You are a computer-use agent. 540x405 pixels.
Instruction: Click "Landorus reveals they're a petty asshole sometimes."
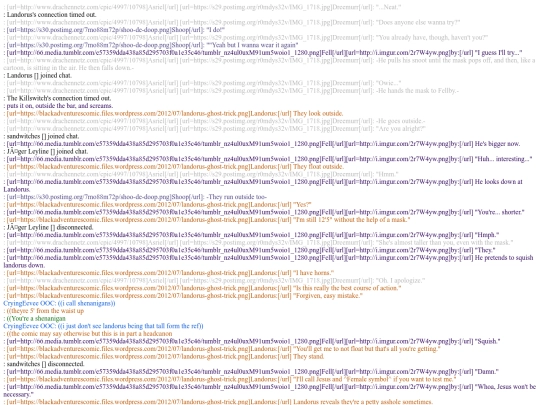[363, 402]
